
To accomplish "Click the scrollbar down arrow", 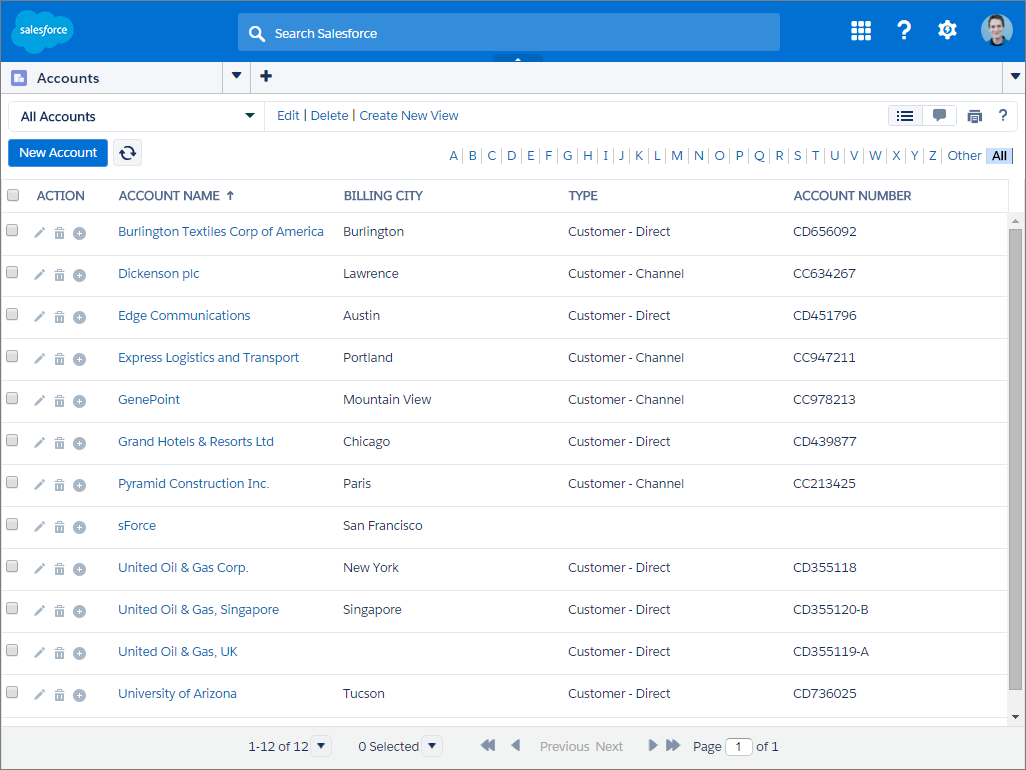I will pyautogui.click(x=1015, y=716).
